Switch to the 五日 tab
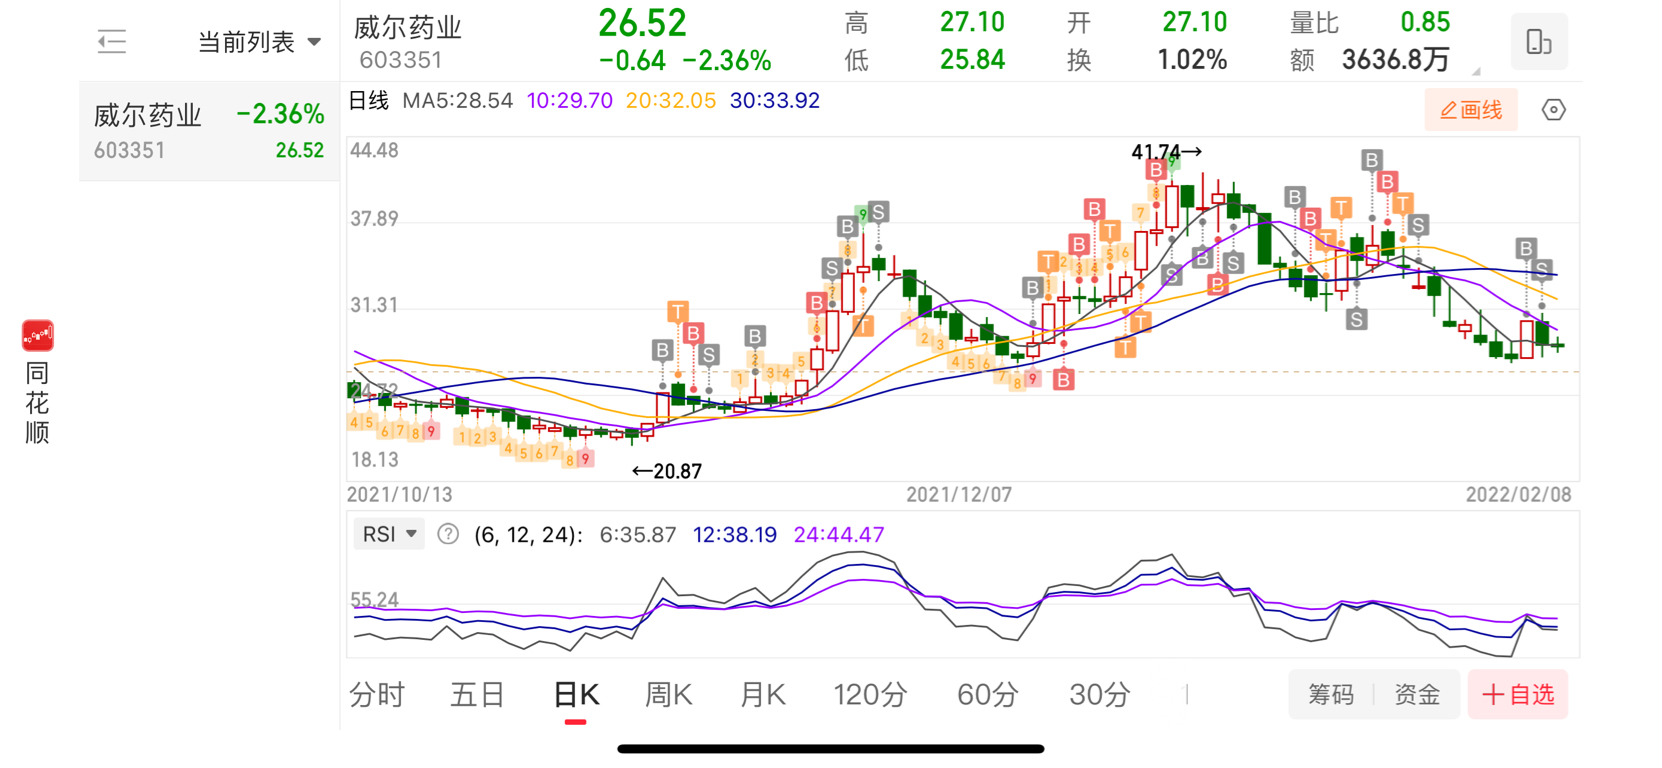Viewport: 1662px width, 768px height. 477,694
